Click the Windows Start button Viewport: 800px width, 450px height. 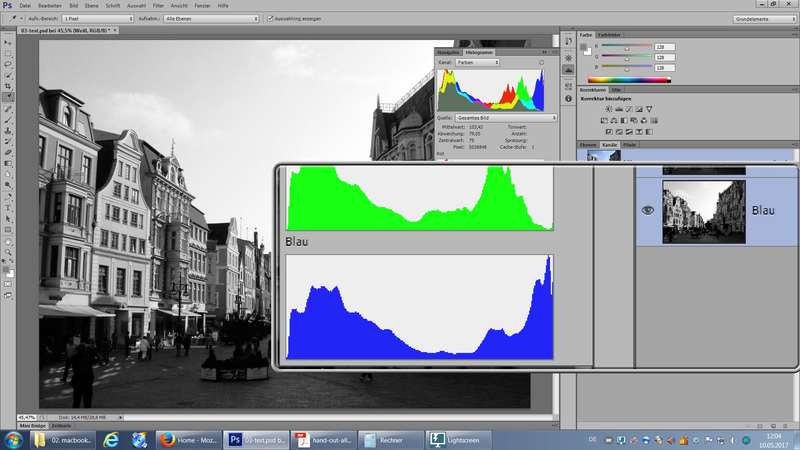click(x=13, y=439)
